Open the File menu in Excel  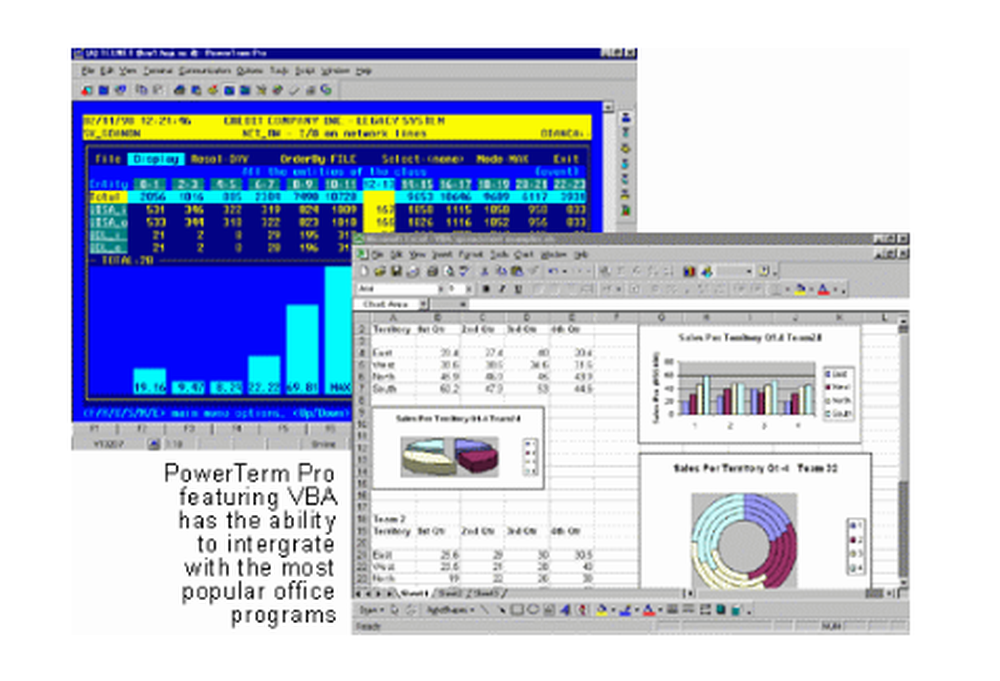click(378, 254)
